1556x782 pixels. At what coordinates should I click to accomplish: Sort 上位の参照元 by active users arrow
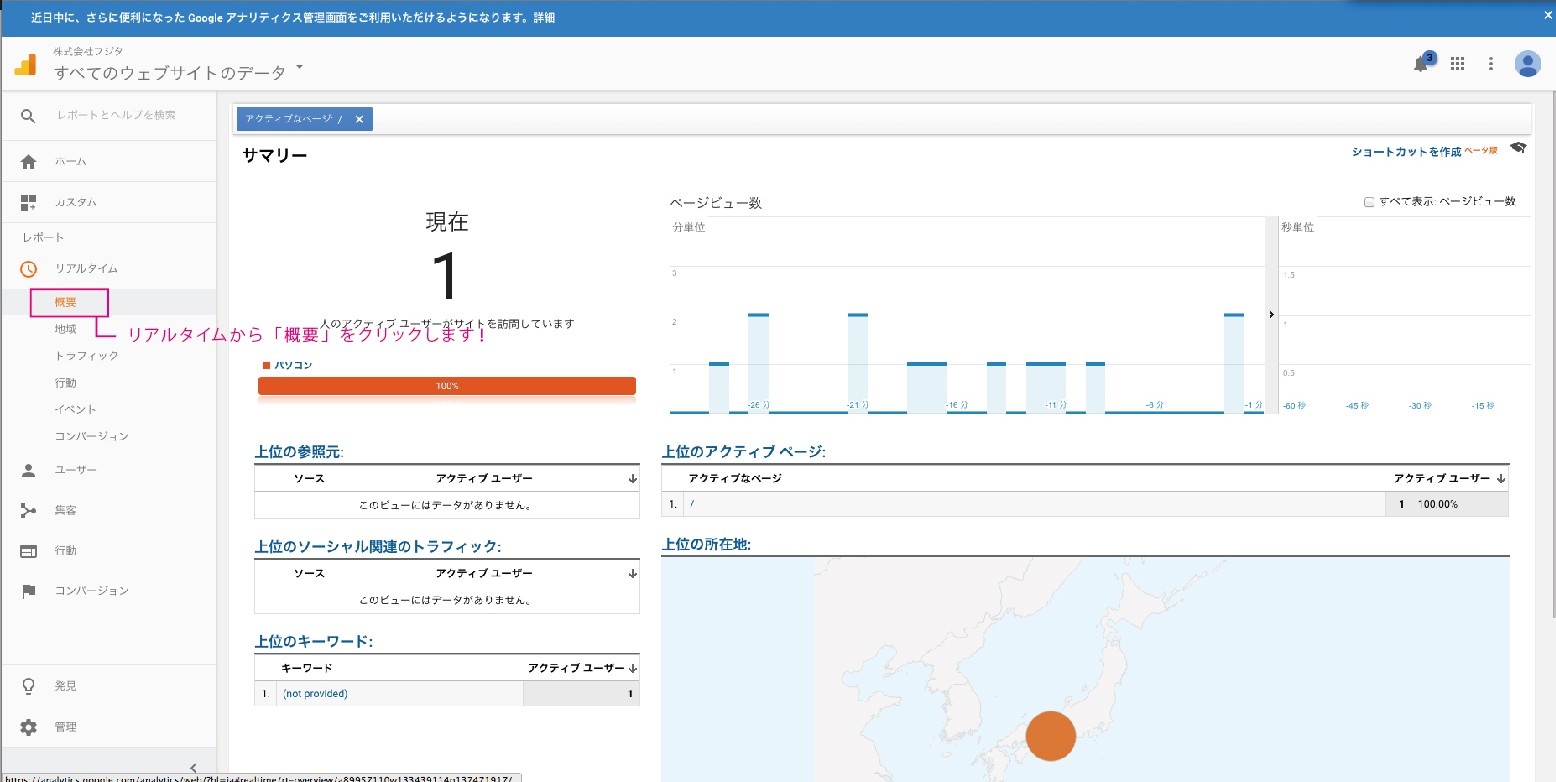tap(632, 479)
